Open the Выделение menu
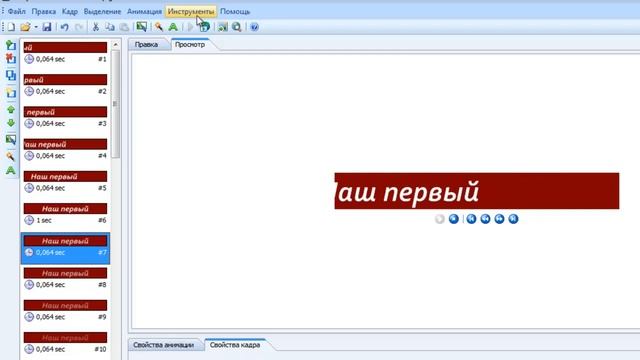640x360 pixels. pos(102,11)
